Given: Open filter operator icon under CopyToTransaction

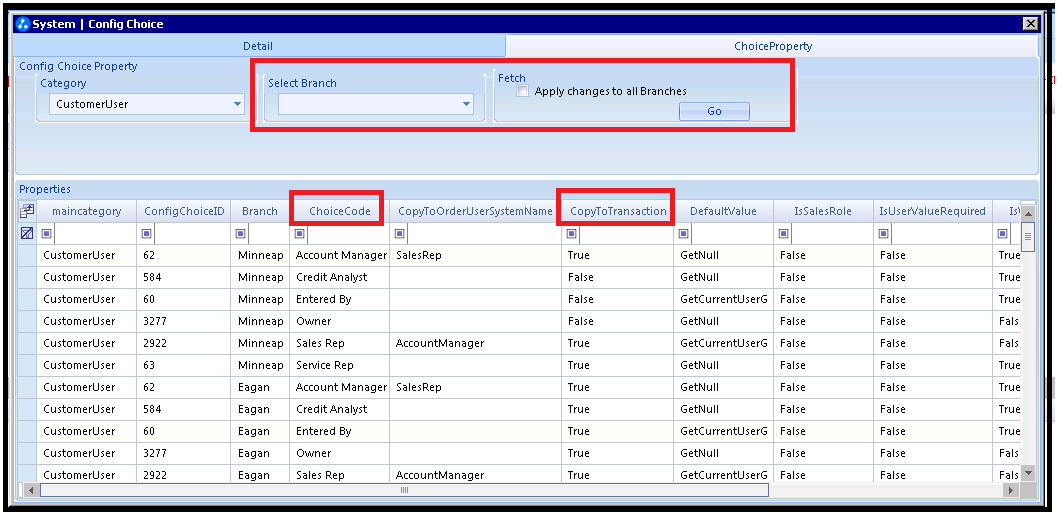Looking at the screenshot, I should [x=572, y=234].
